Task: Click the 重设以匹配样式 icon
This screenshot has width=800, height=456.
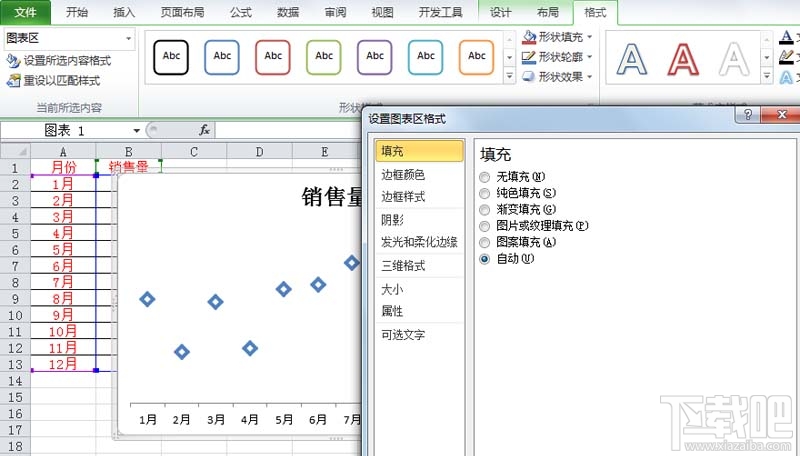Action: coord(13,81)
